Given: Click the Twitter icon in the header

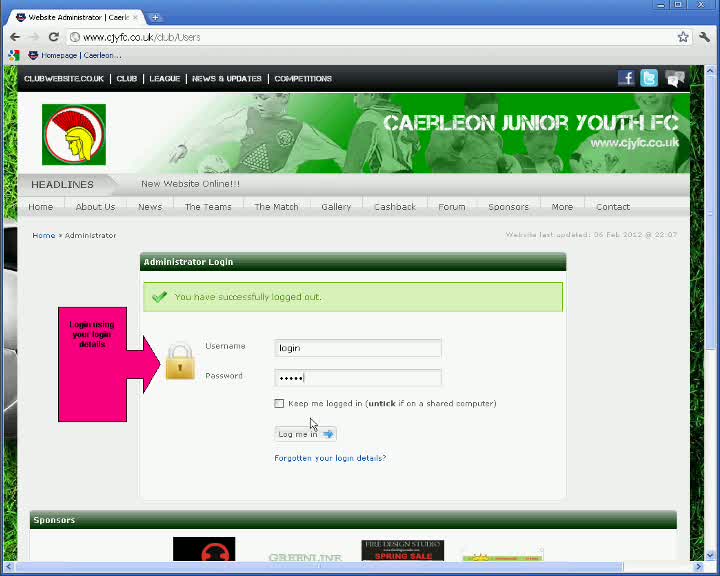Looking at the screenshot, I should coord(649,79).
